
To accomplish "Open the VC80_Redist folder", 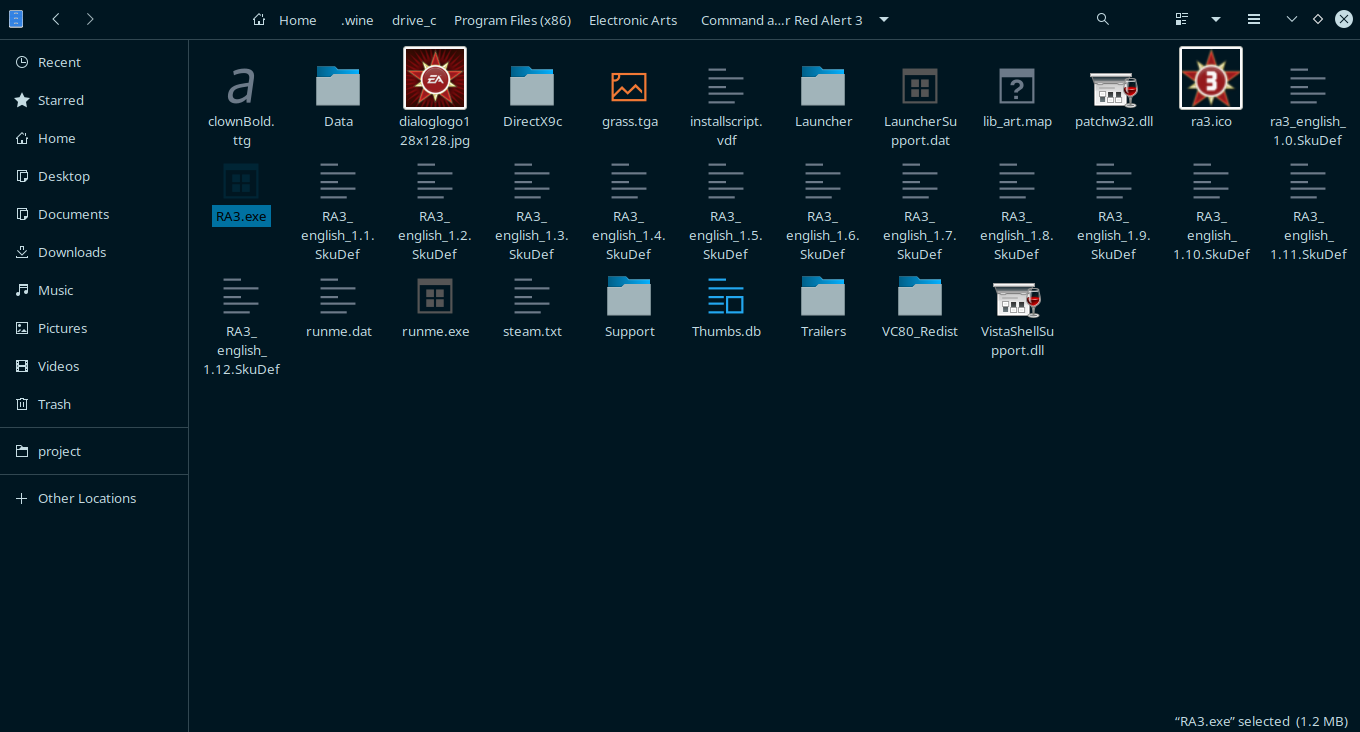I will (920, 296).
